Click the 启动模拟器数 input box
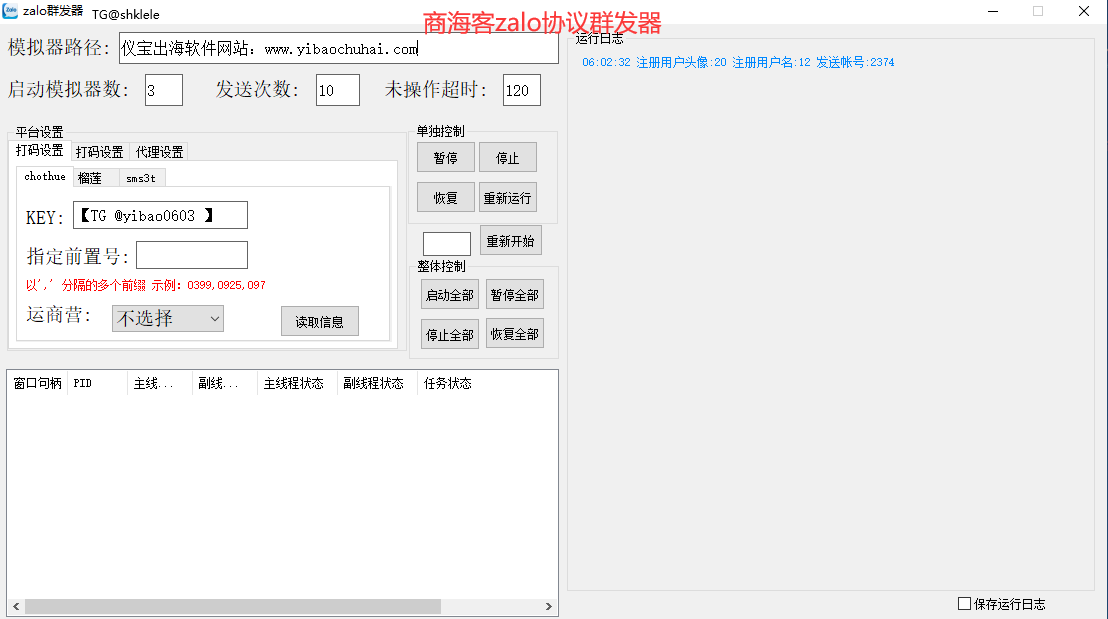The height and width of the screenshot is (619, 1108). [x=164, y=90]
